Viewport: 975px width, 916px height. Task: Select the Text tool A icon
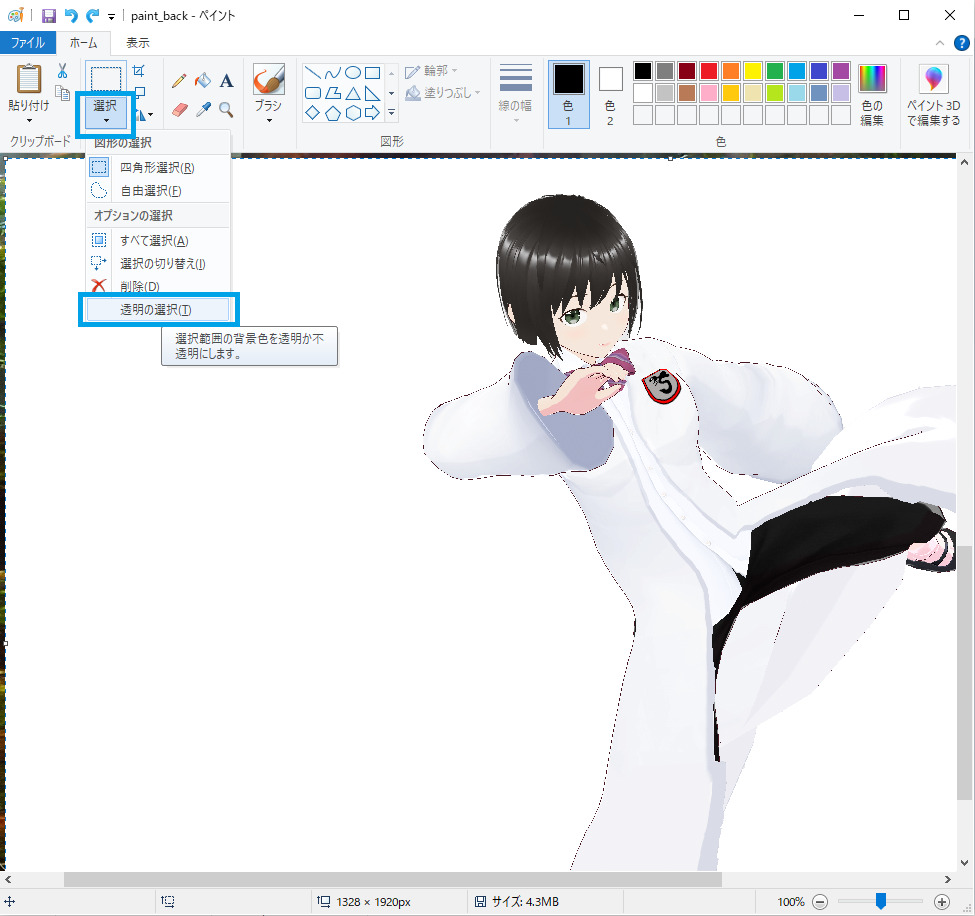[x=226, y=81]
